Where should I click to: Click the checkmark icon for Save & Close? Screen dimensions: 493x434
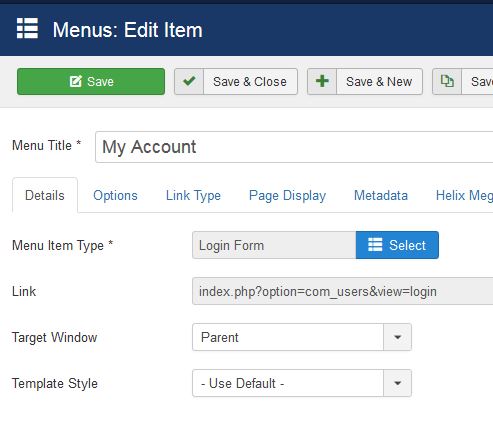click(x=189, y=82)
